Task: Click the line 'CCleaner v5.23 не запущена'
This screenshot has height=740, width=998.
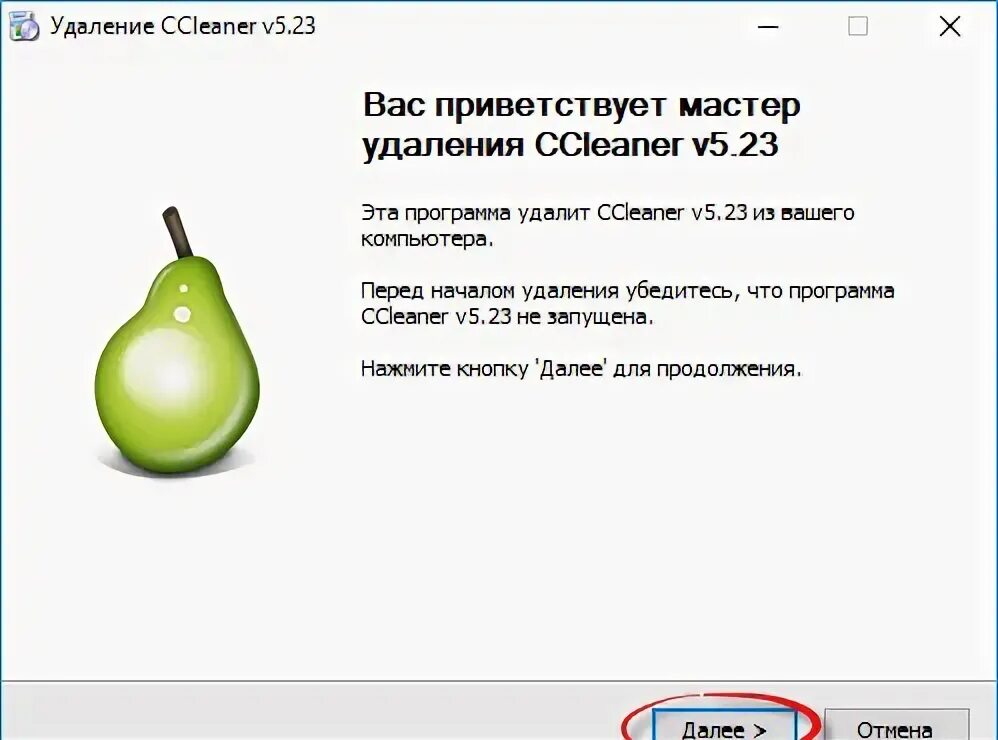Action: pos(507,316)
